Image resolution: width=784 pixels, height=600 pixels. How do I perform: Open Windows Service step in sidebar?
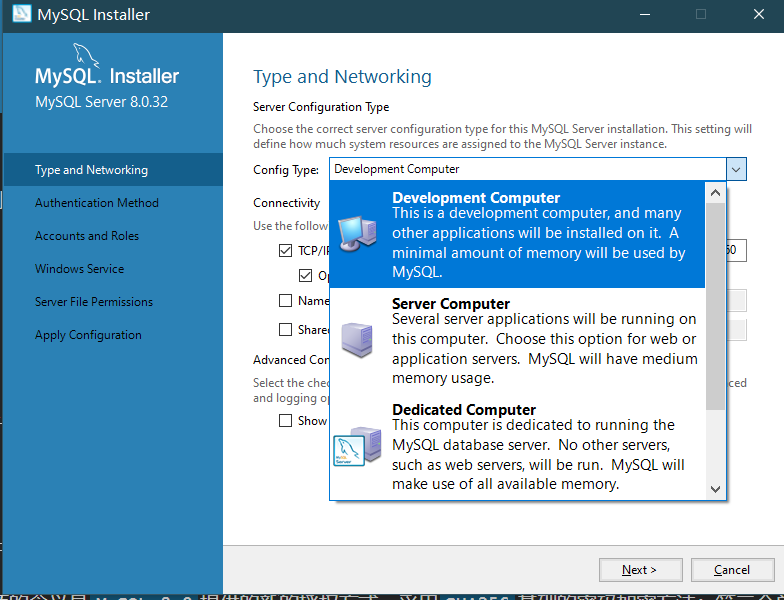click(x=113, y=268)
